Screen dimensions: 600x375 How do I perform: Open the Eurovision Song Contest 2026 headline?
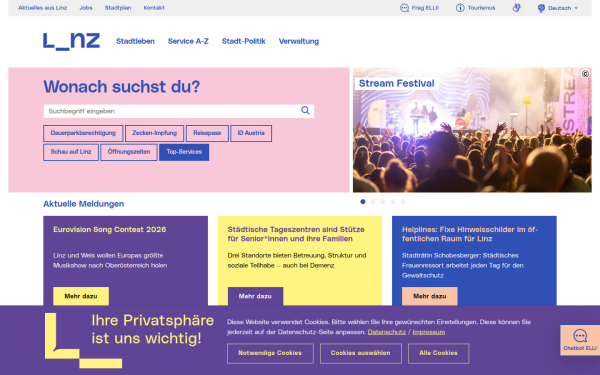click(109, 230)
